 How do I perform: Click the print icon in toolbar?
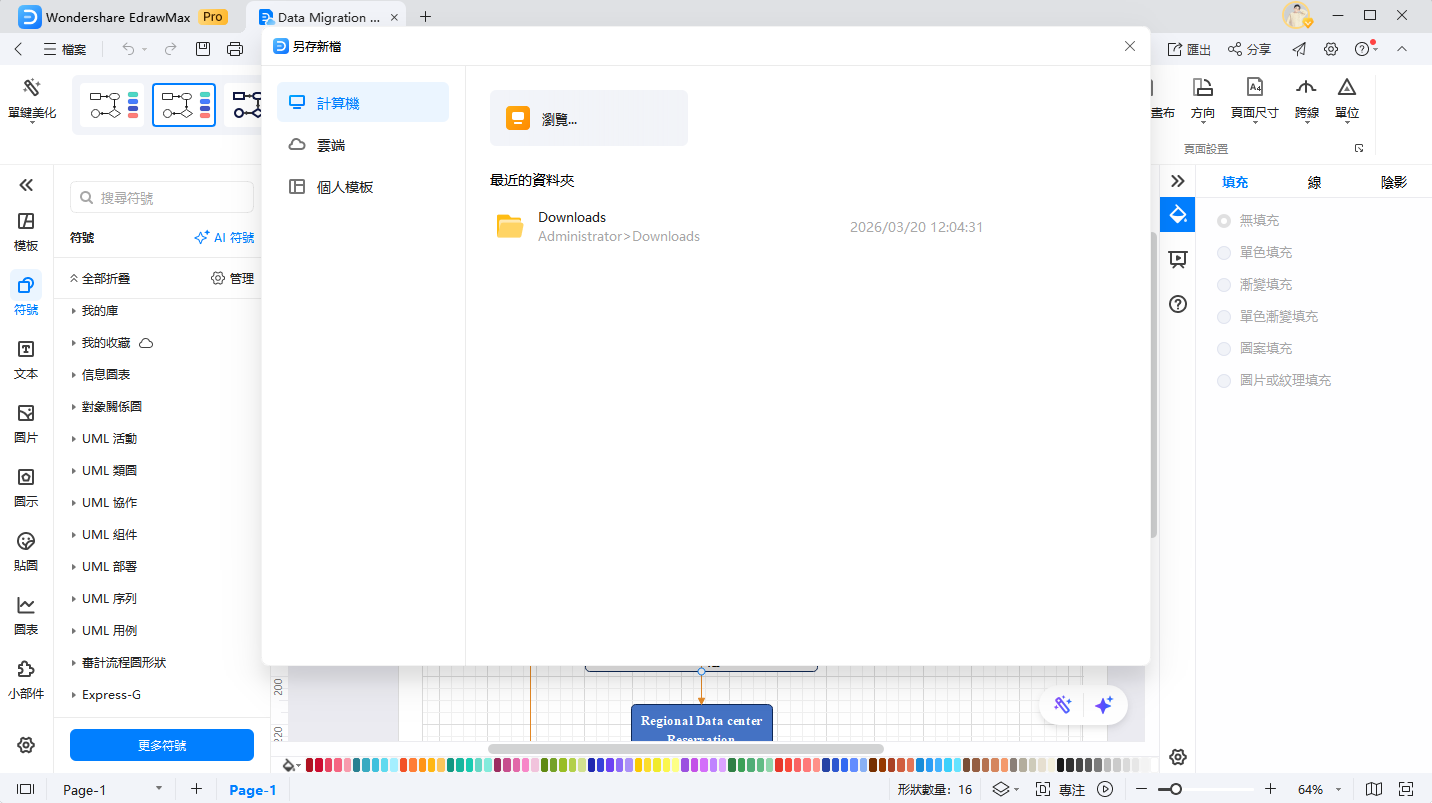[235, 49]
